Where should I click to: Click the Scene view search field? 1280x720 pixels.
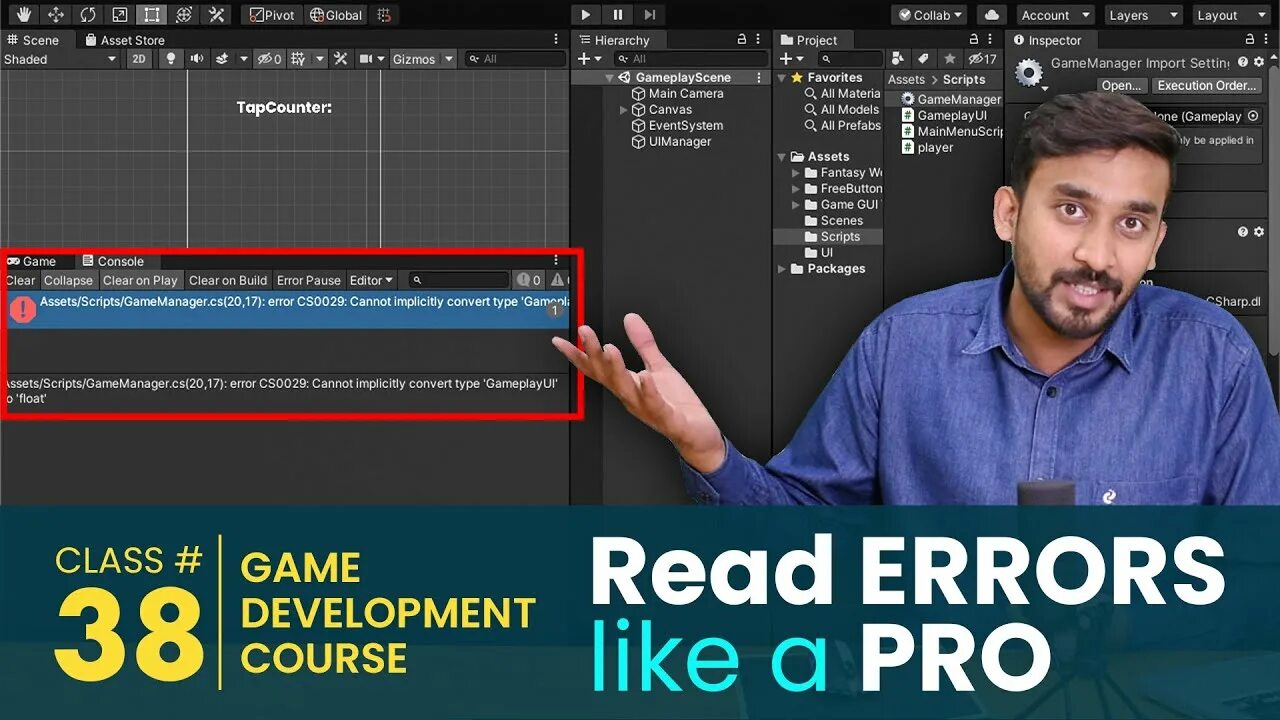(x=516, y=59)
